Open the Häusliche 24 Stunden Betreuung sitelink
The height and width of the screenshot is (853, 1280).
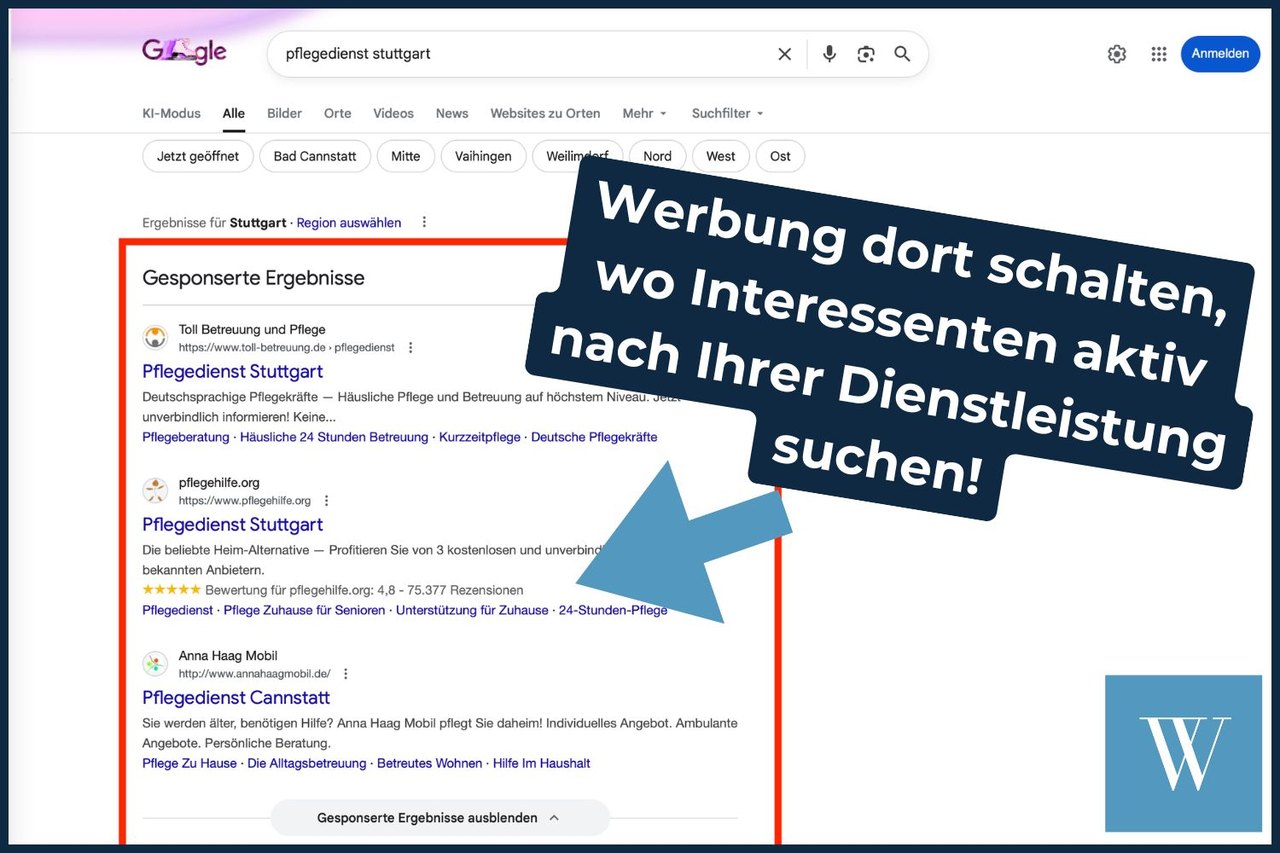click(x=334, y=437)
